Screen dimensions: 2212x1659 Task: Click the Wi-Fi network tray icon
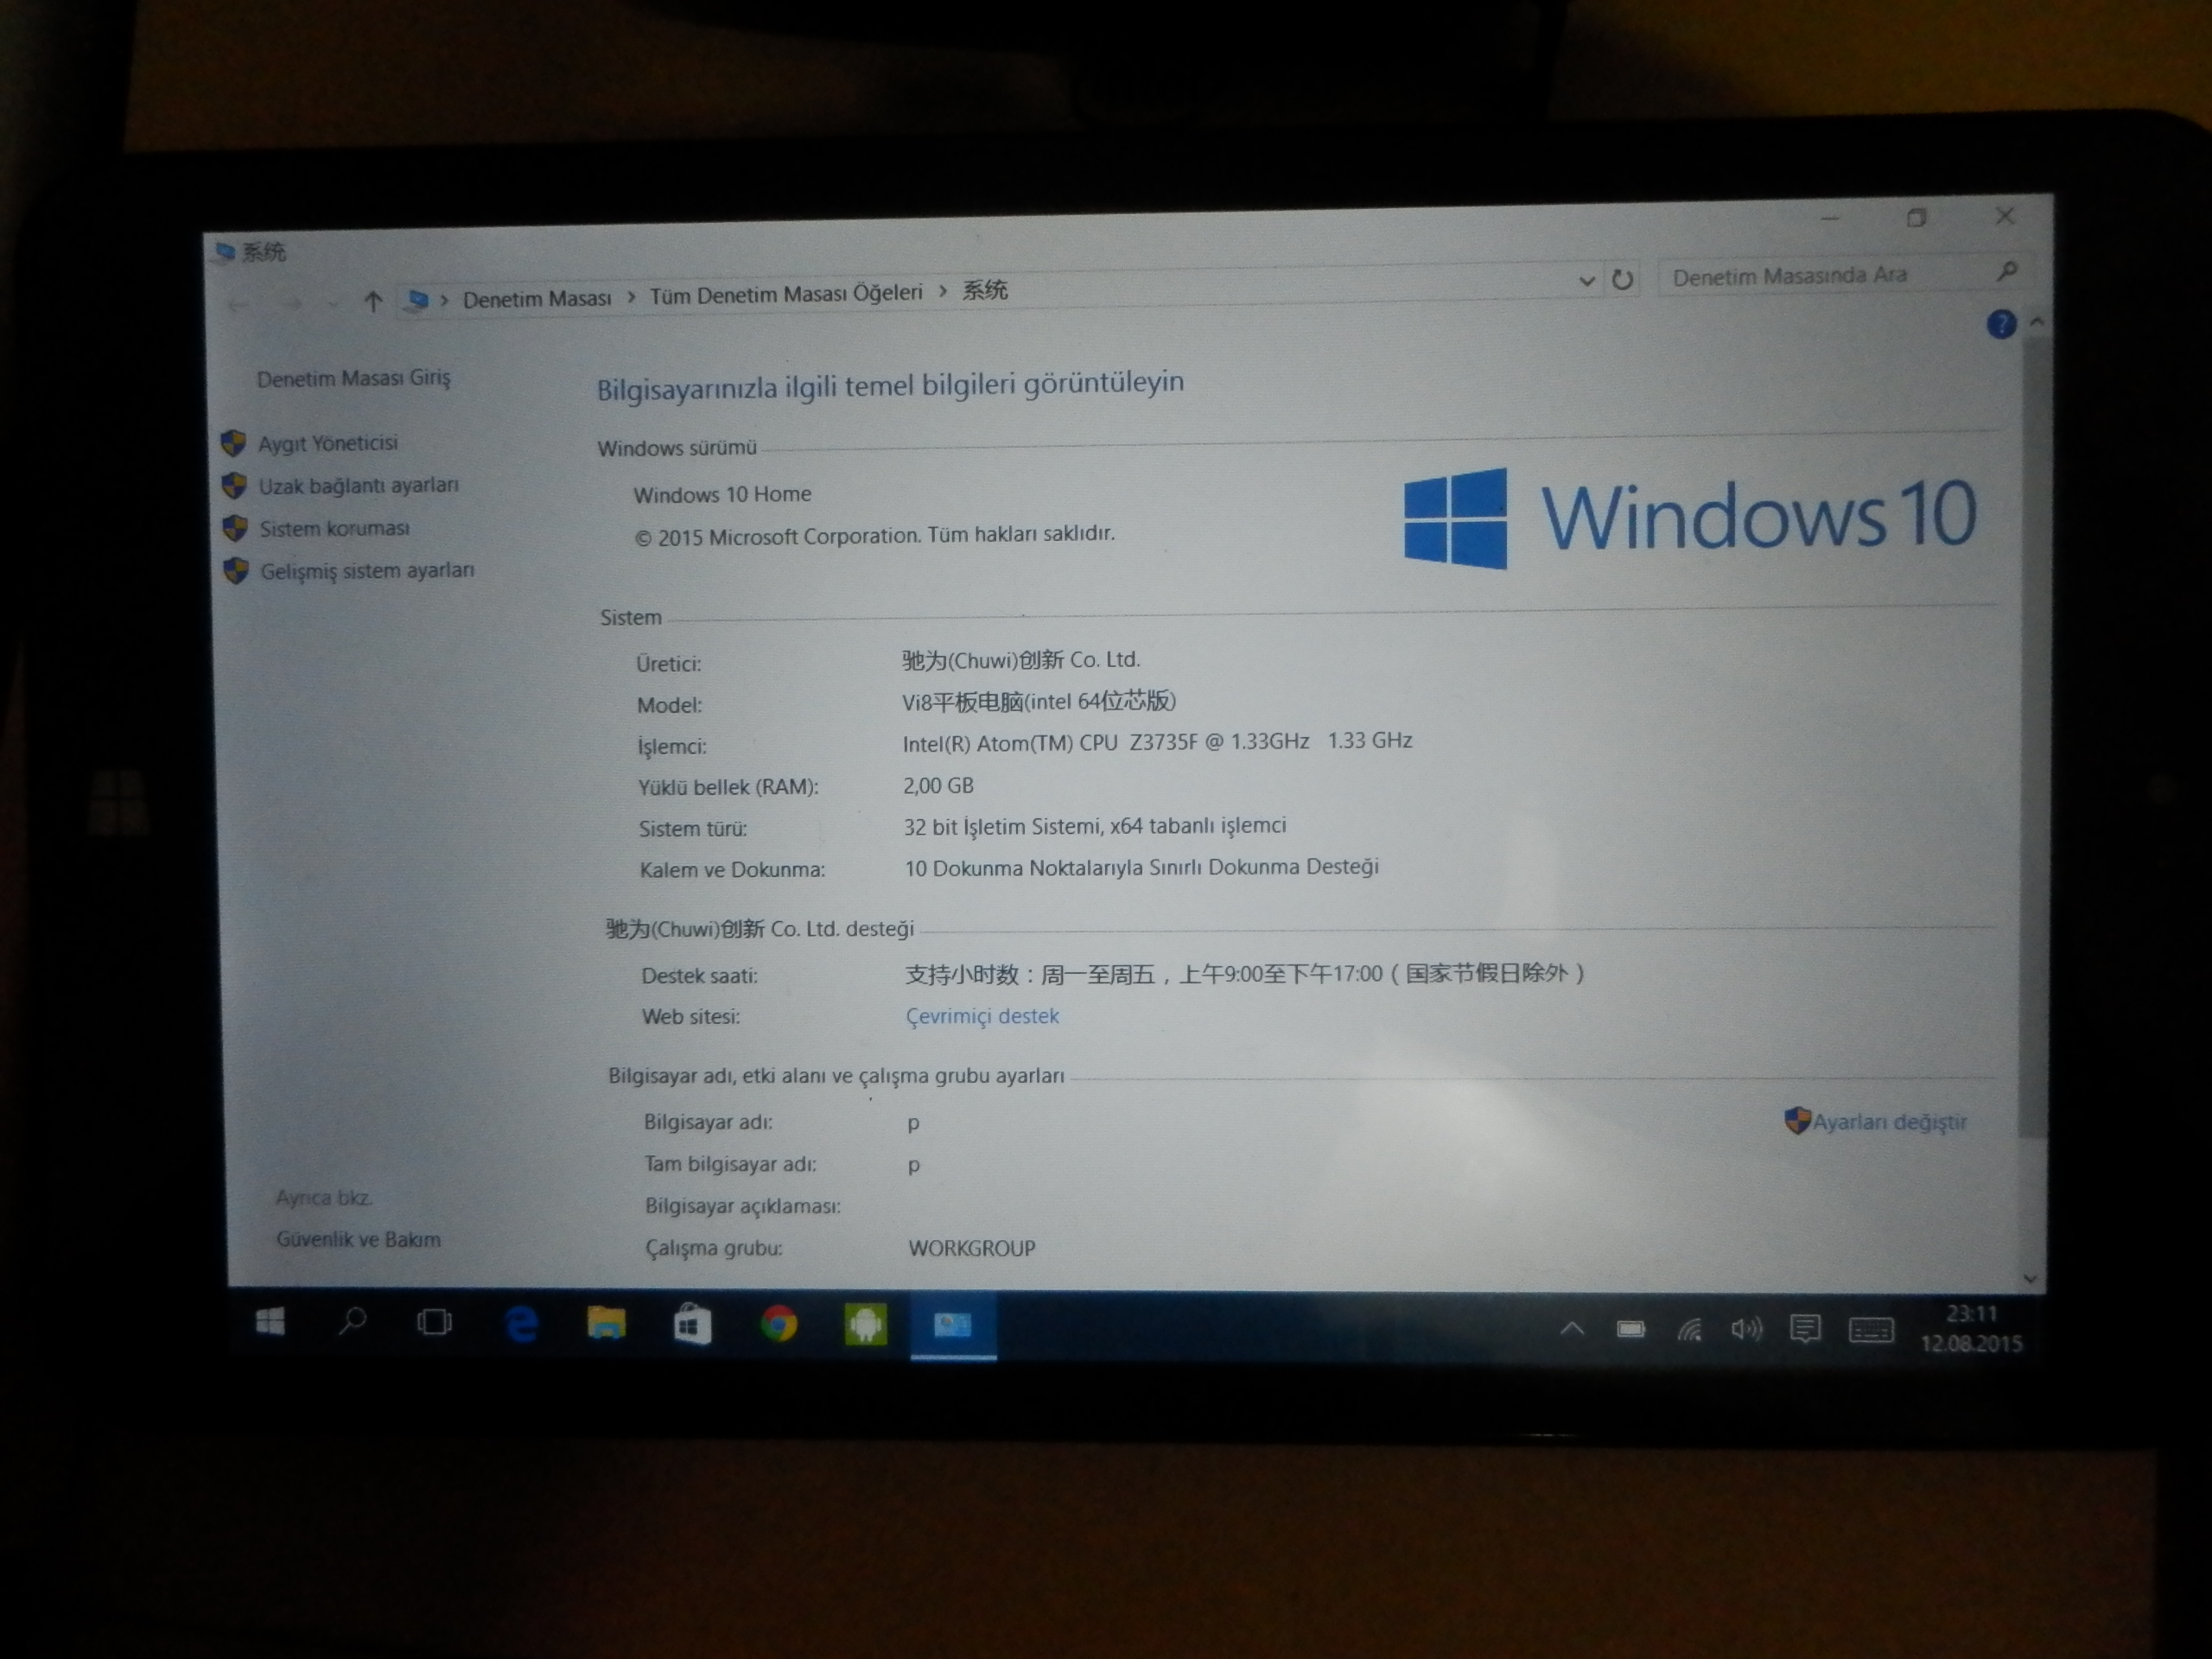1689,1330
